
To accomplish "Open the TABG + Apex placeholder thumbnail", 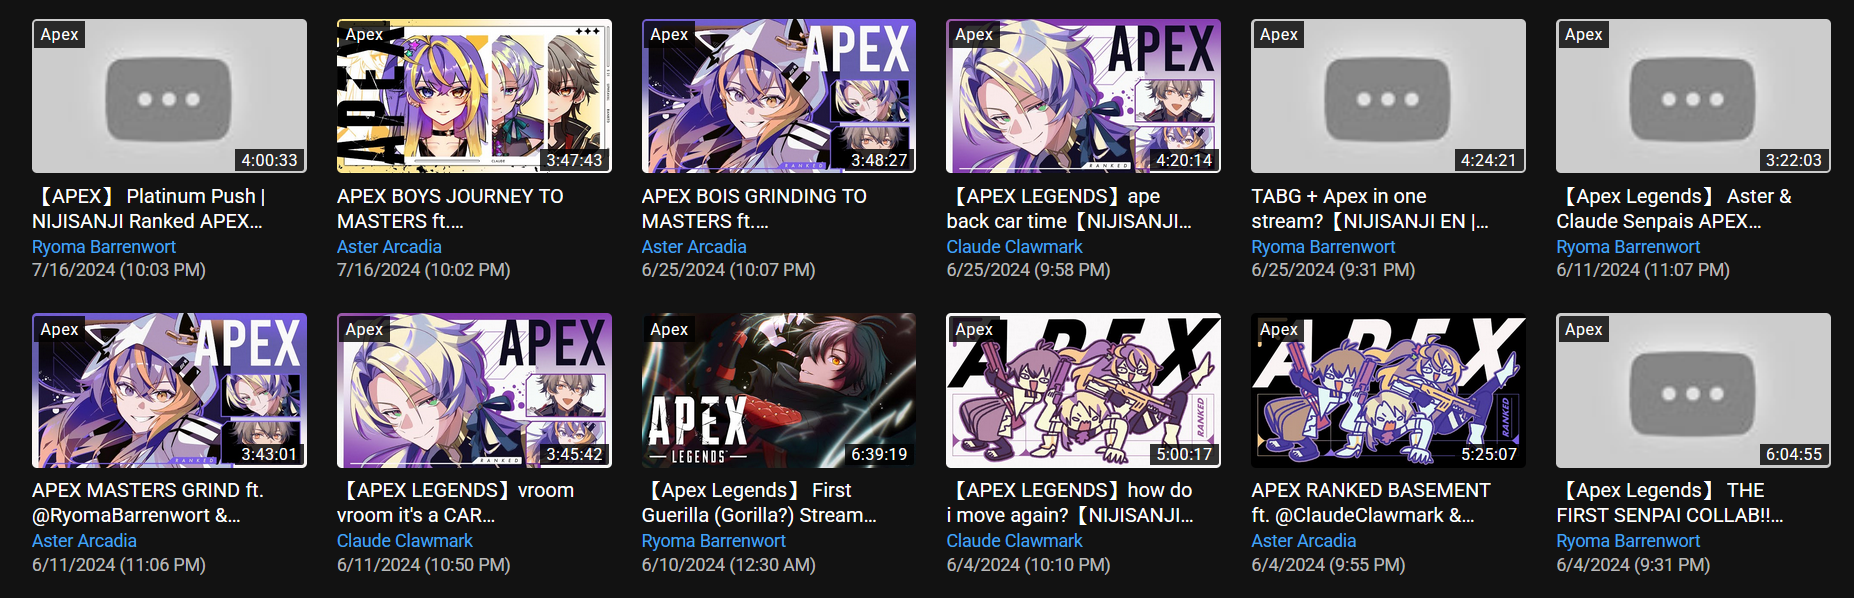I will click(x=1388, y=96).
